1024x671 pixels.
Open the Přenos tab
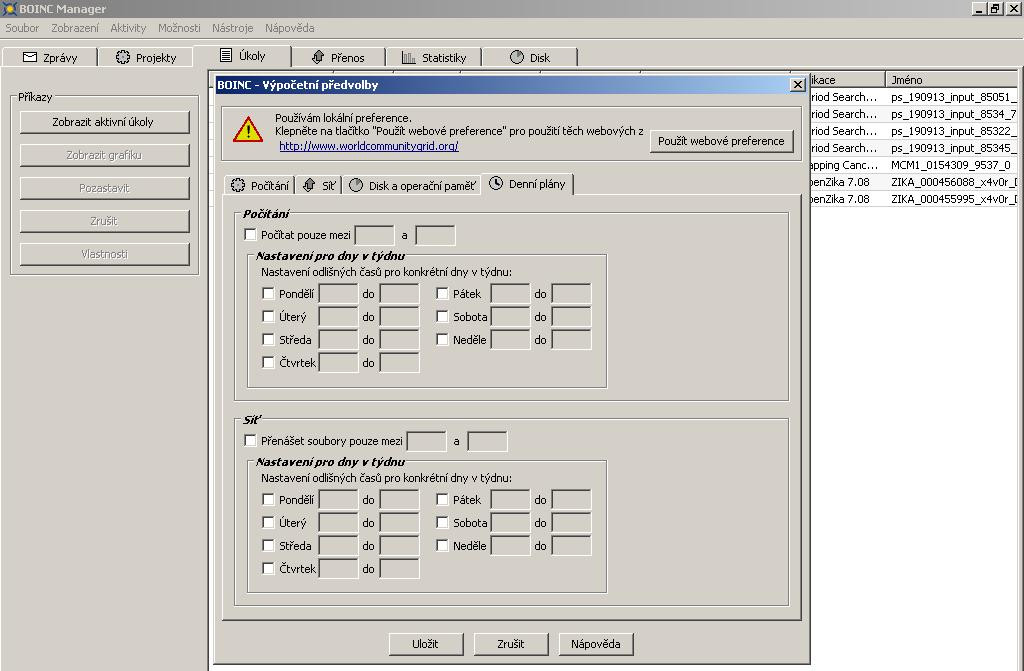click(x=338, y=57)
